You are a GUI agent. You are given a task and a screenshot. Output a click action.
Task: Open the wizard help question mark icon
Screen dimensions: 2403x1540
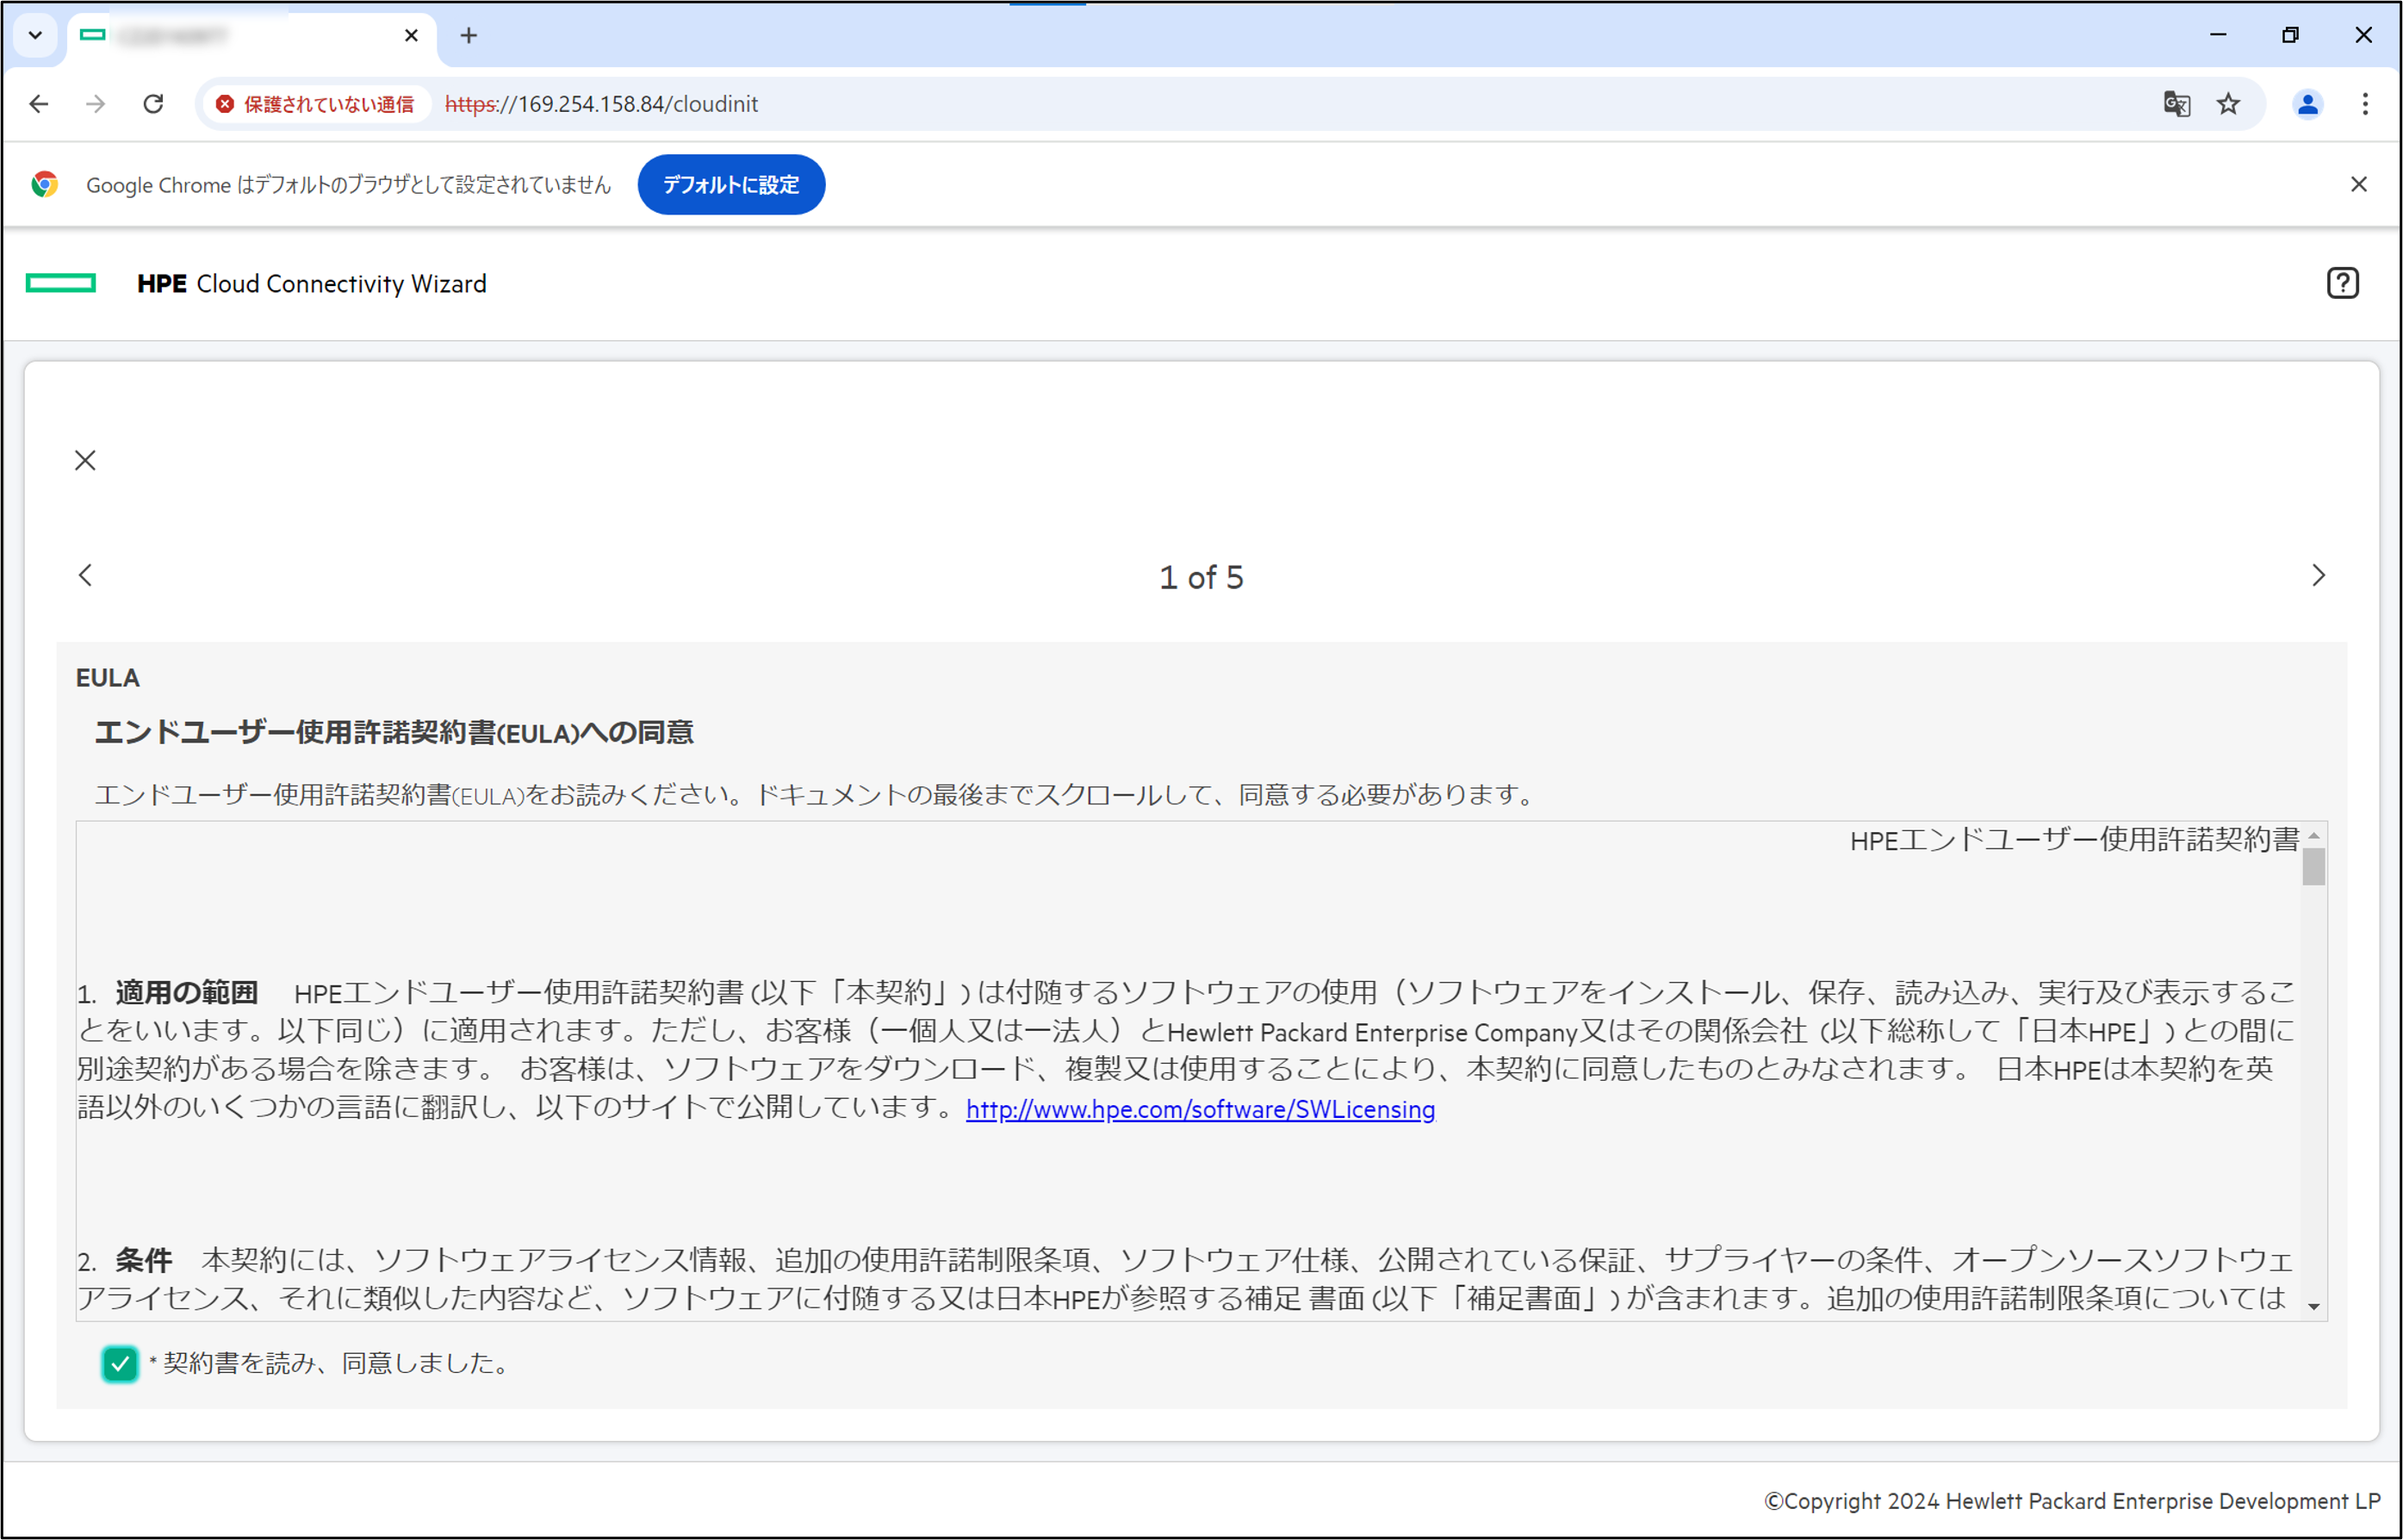click(2342, 283)
